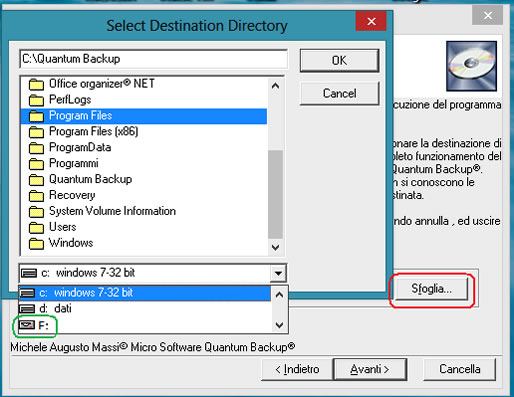Click the d: dati drive icon
The height and width of the screenshot is (397, 514).
[27, 309]
